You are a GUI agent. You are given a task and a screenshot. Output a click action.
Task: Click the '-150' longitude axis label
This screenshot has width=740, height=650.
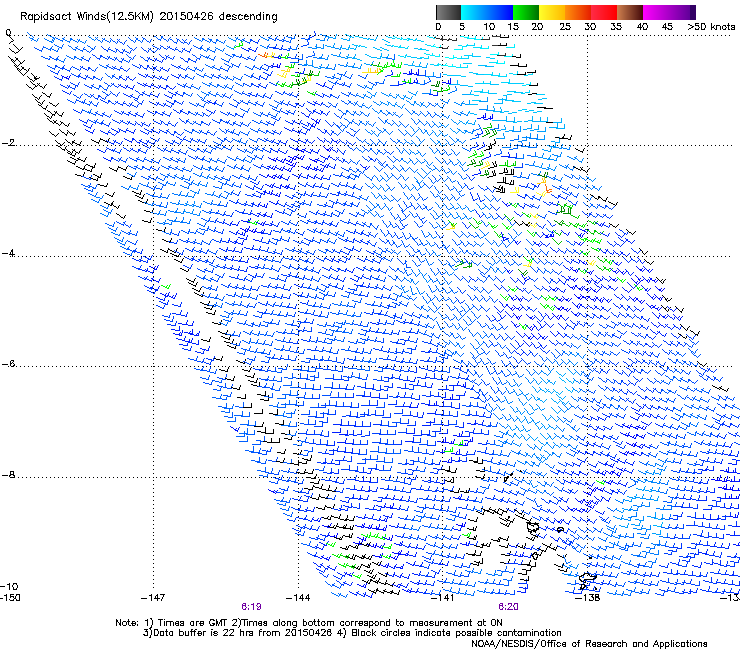pyautogui.click(x=11, y=598)
